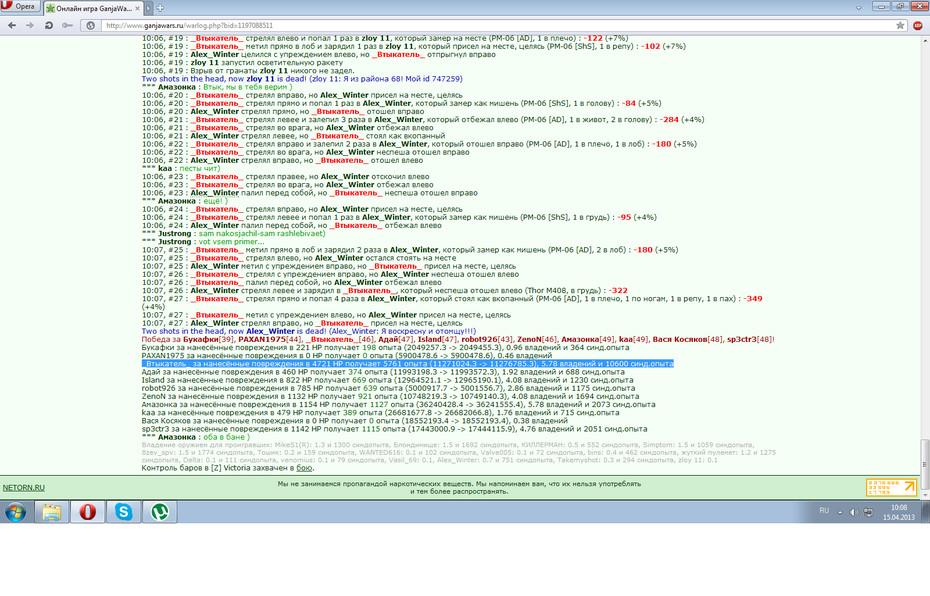Click chat text 'ещё! )'
The width and height of the screenshot is (930, 596).
[215, 201]
